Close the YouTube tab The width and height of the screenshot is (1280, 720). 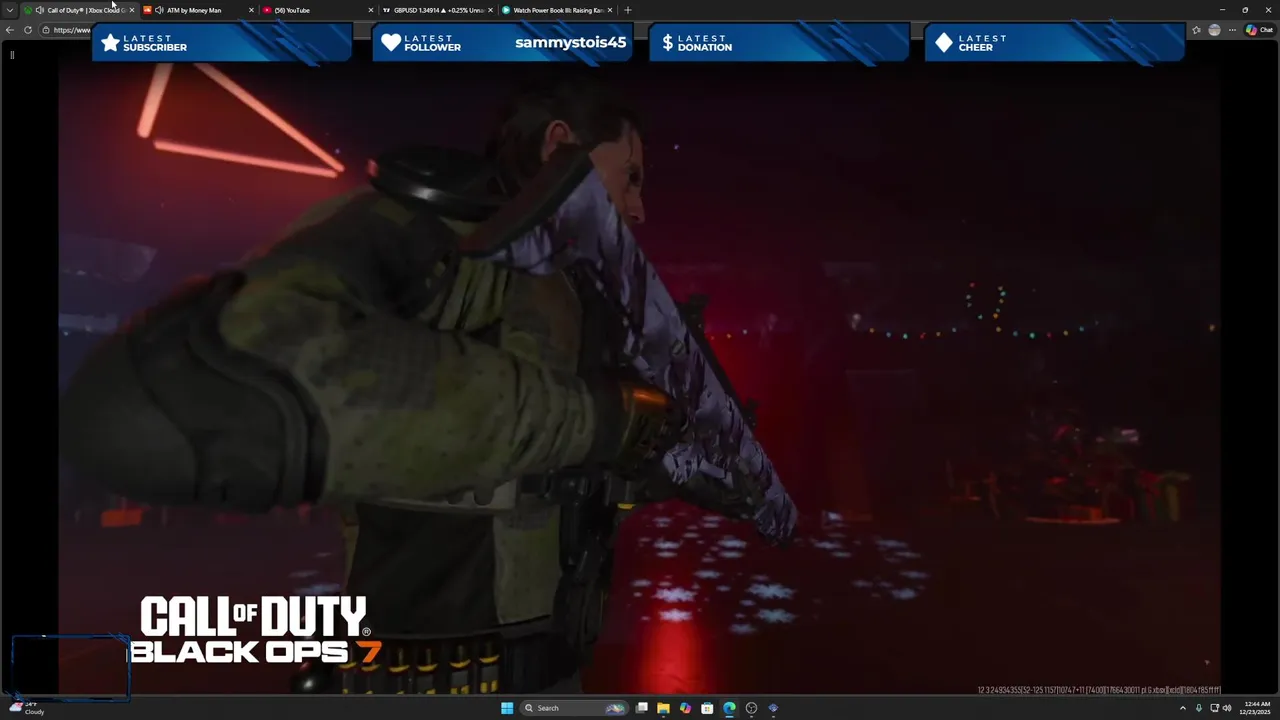[371, 10]
